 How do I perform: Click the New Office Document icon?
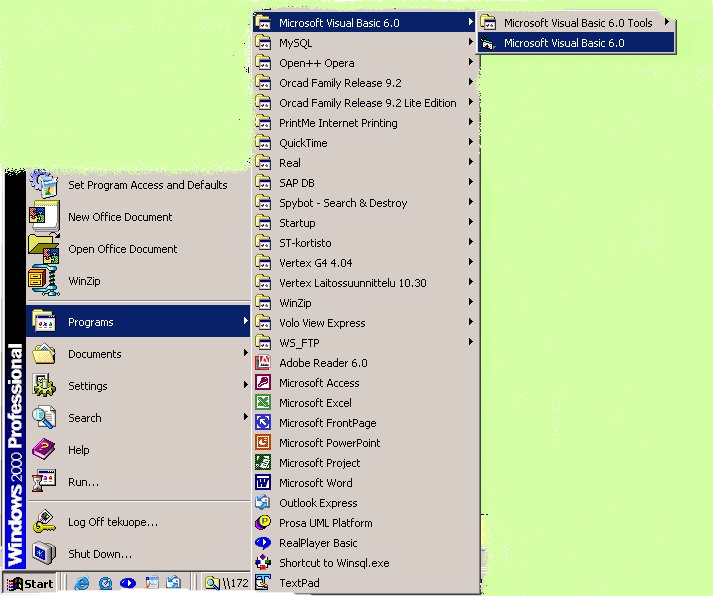44,216
